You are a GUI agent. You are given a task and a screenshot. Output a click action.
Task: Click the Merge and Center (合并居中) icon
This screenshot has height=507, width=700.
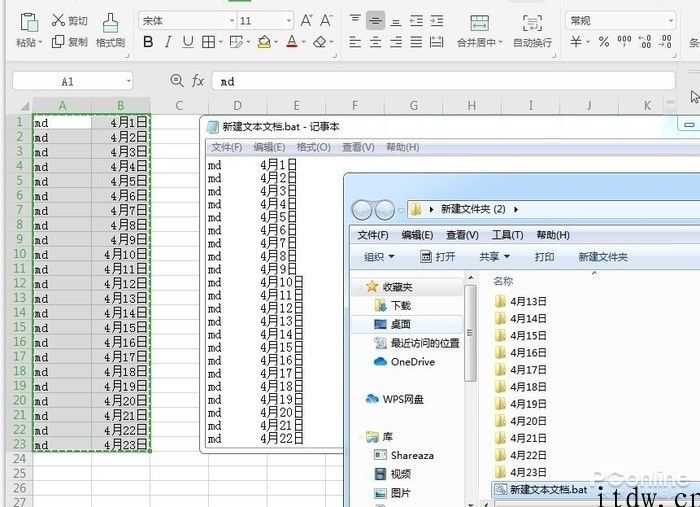[479, 22]
